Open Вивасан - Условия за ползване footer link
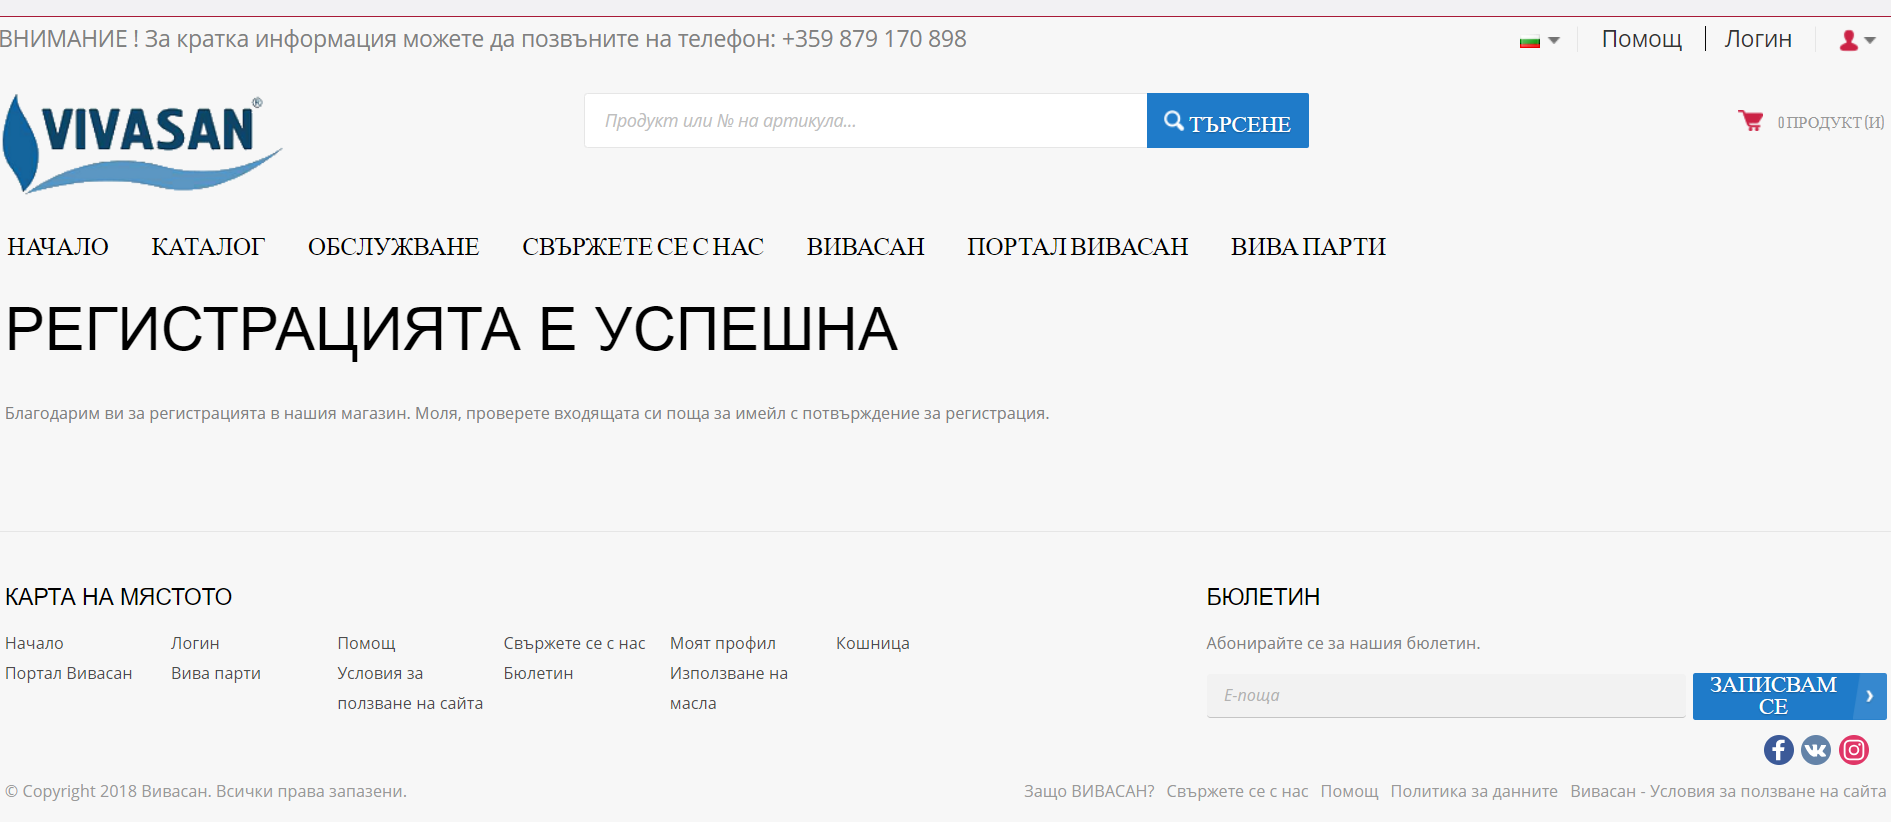 pyautogui.click(x=1728, y=791)
